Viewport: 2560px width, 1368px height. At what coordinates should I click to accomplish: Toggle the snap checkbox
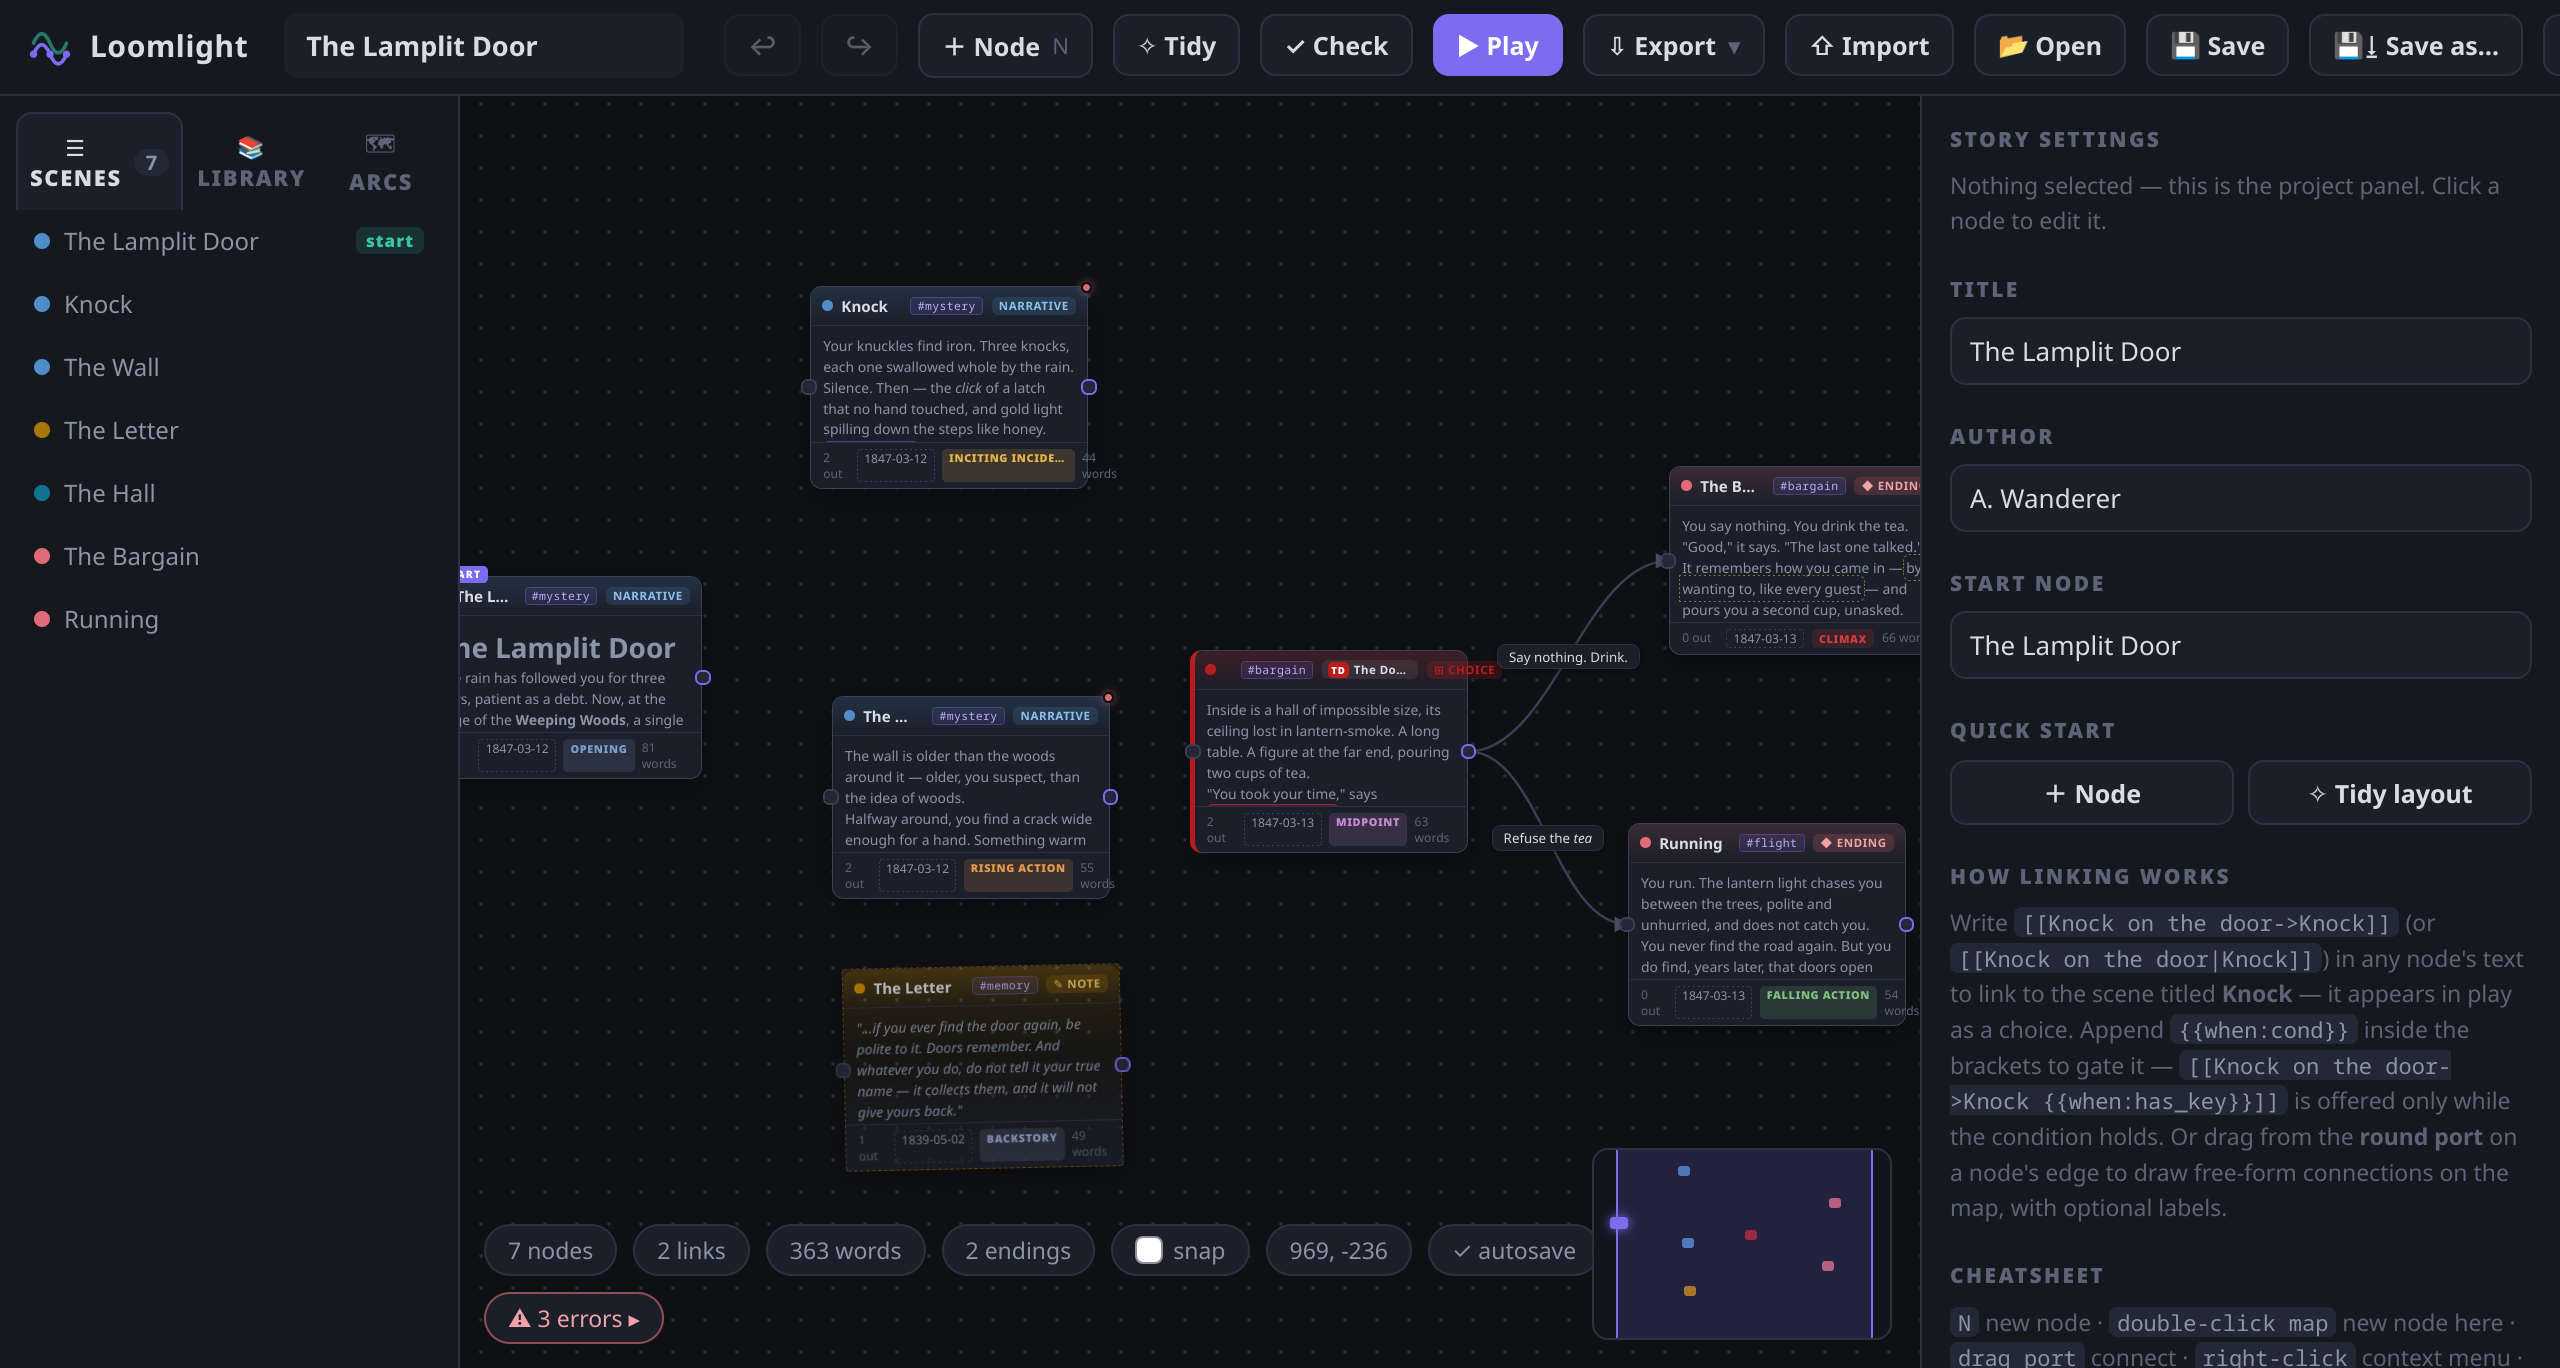tap(1149, 1250)
